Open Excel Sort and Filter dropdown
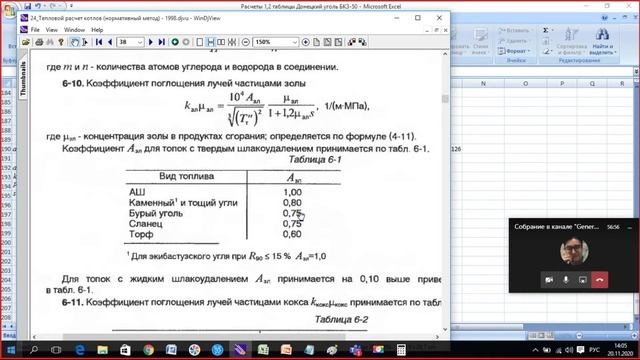This screenshot has height=360, width=640. coord(571,42)
